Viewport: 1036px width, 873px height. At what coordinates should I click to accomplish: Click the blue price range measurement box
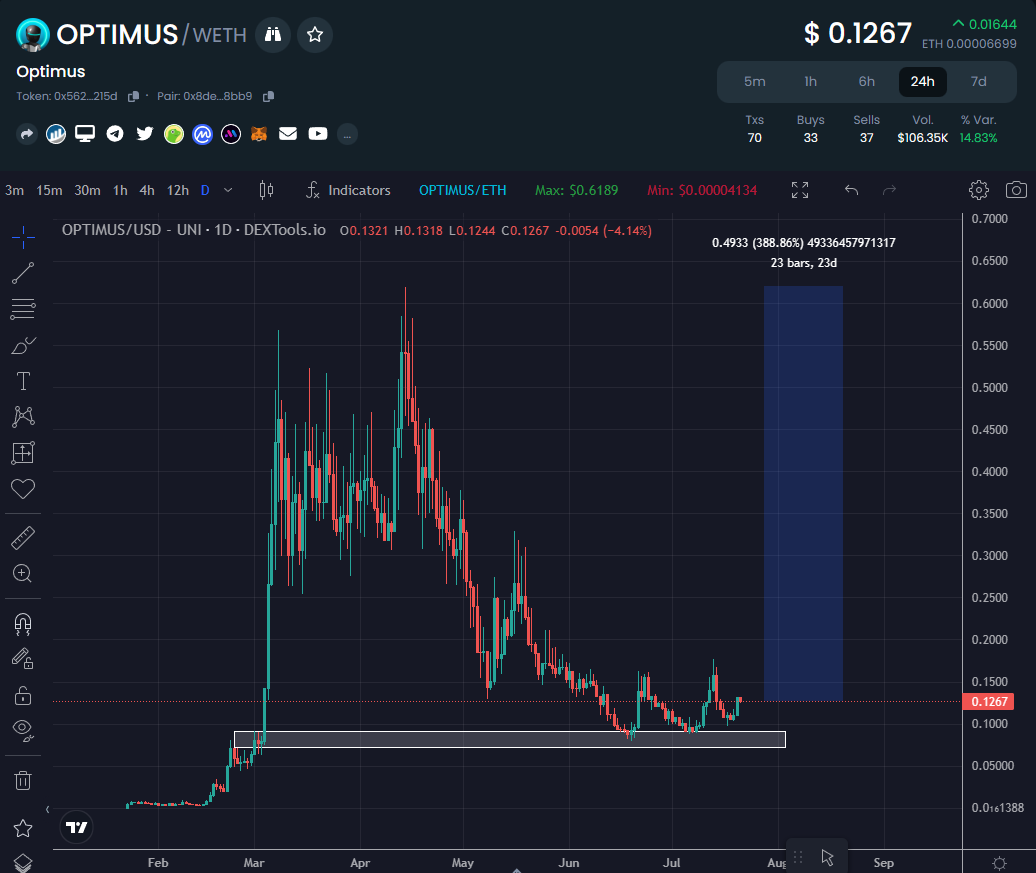tap(803, 493)
